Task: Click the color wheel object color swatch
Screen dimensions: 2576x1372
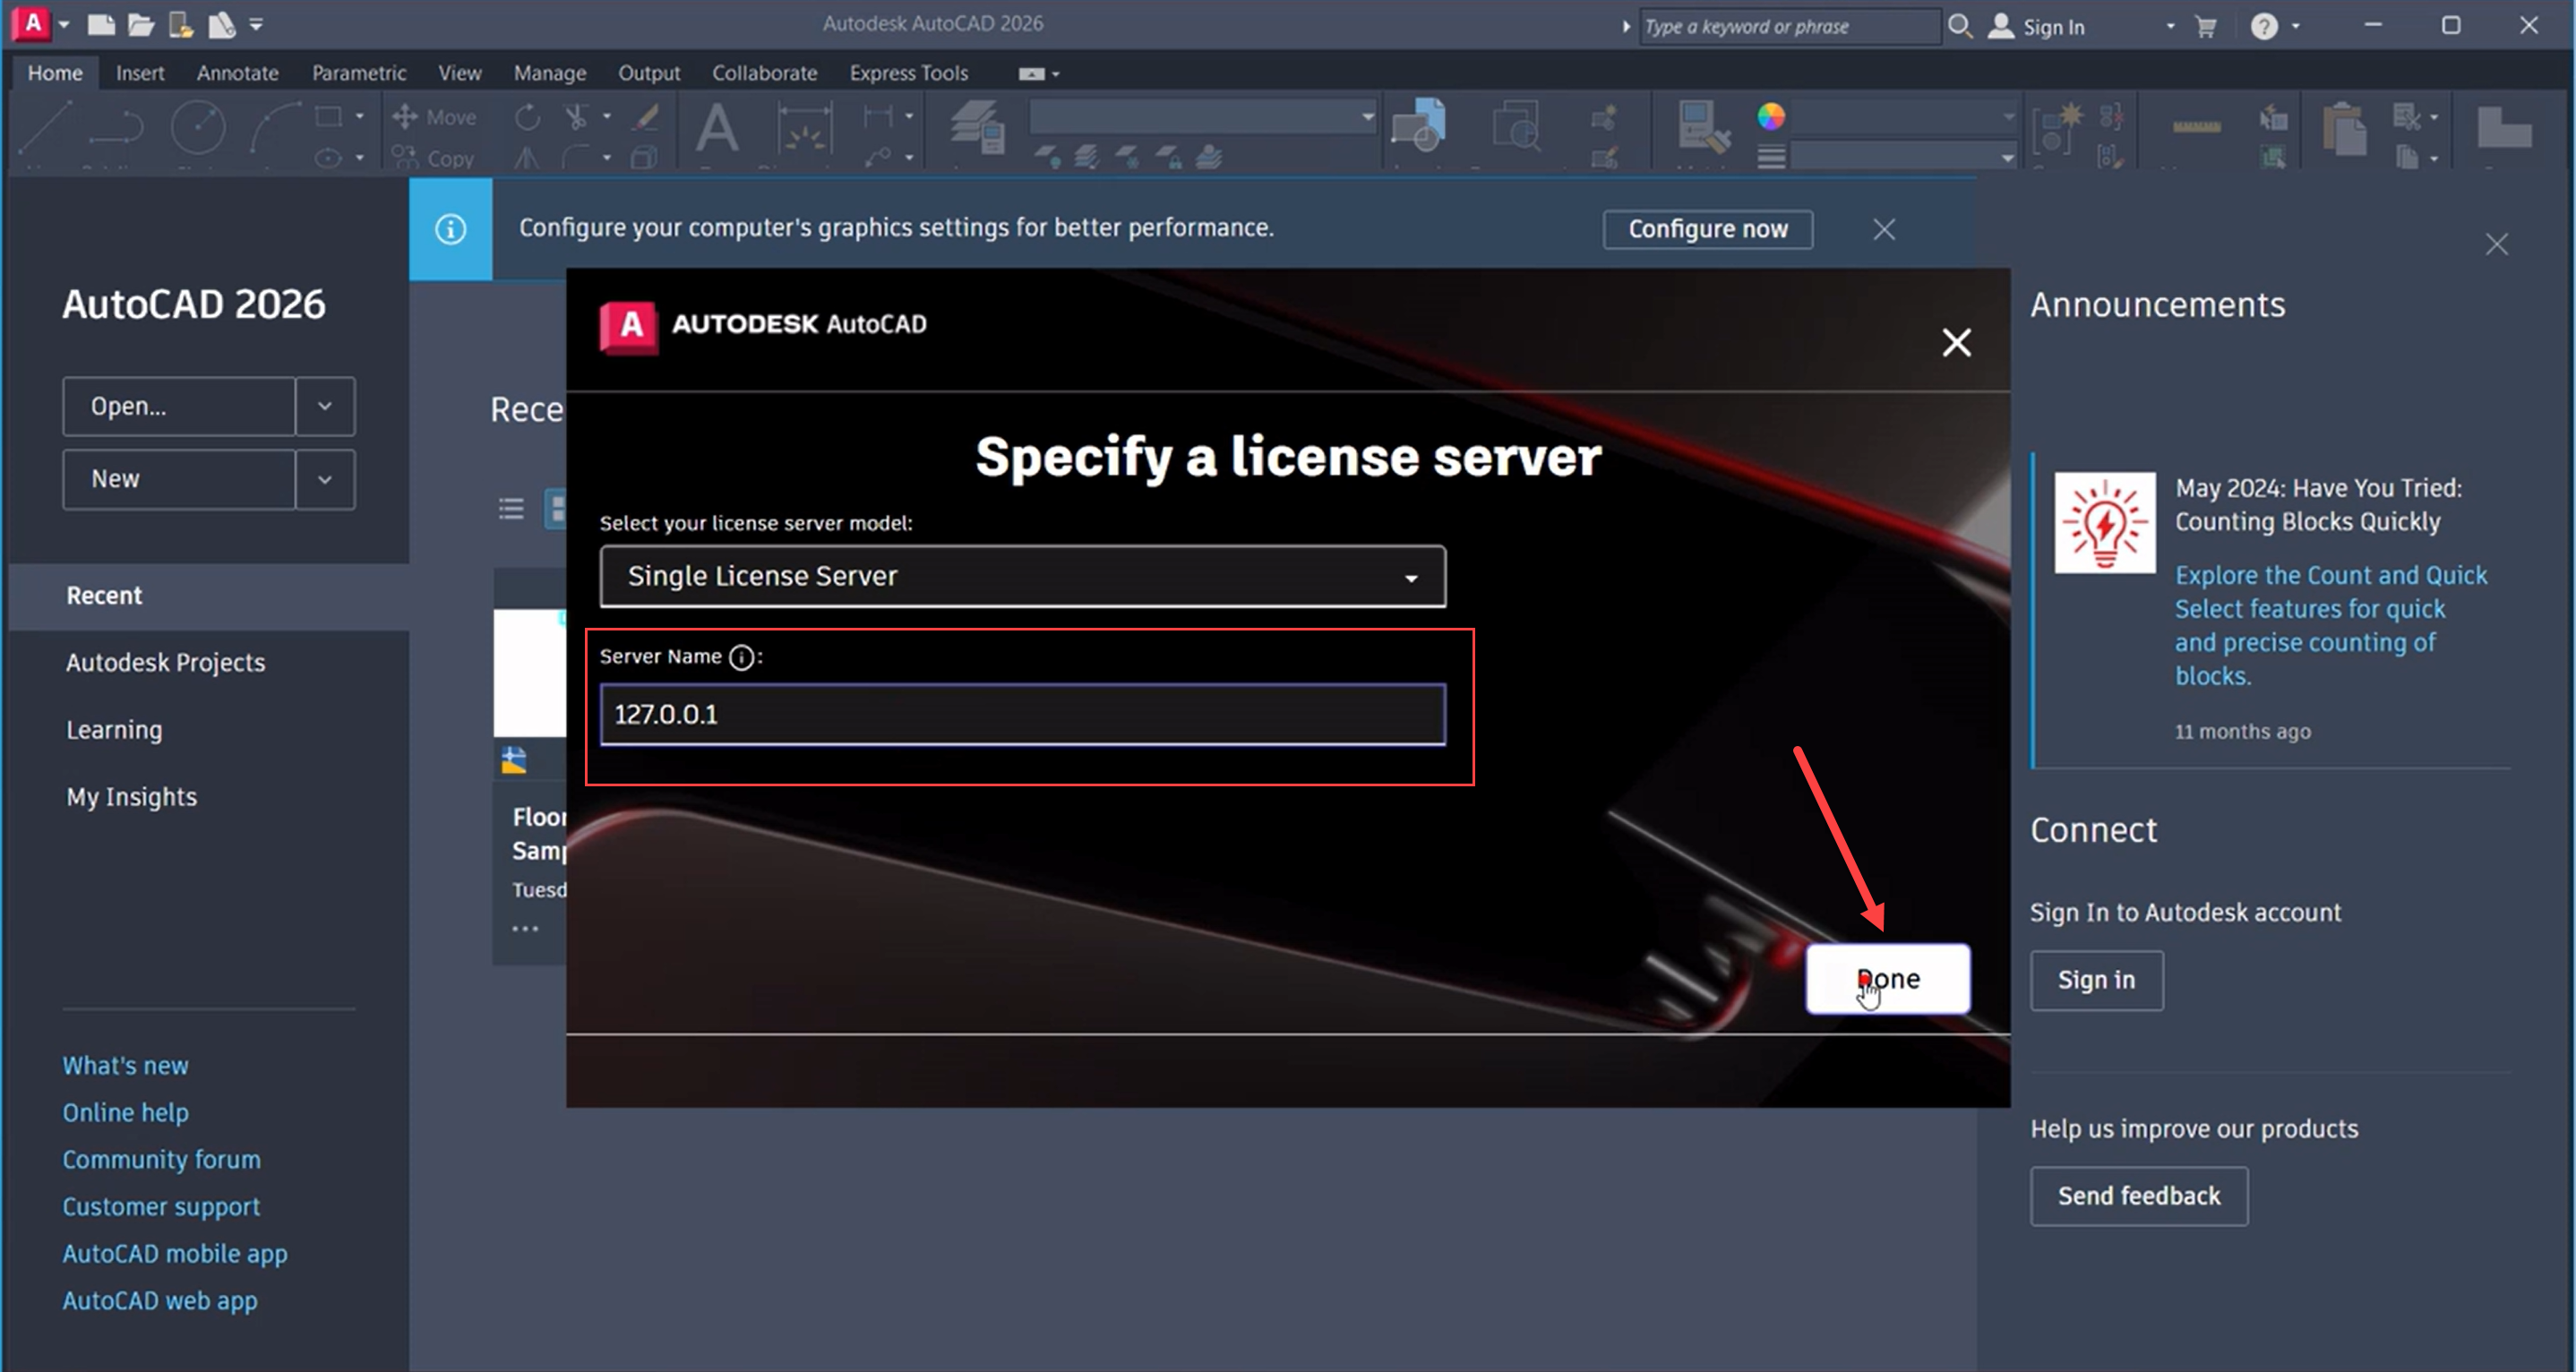Action: point(1771,117)
